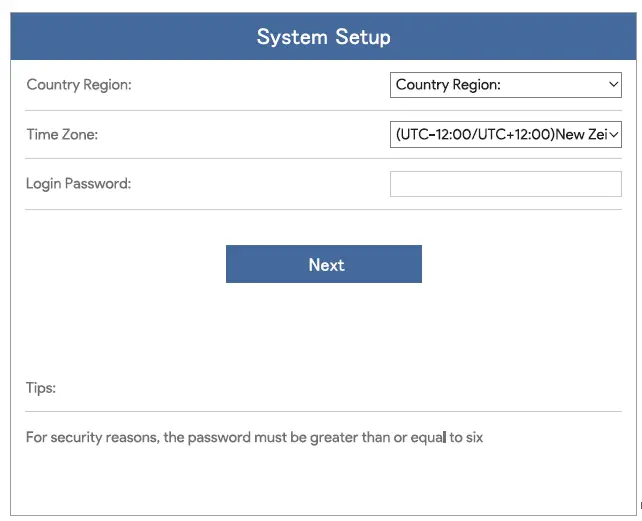Open the Country Region dropdown

tap(505, 85)
